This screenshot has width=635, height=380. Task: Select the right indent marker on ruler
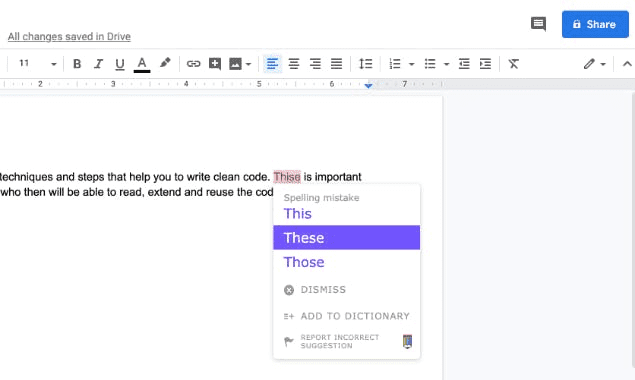[368, 85]
